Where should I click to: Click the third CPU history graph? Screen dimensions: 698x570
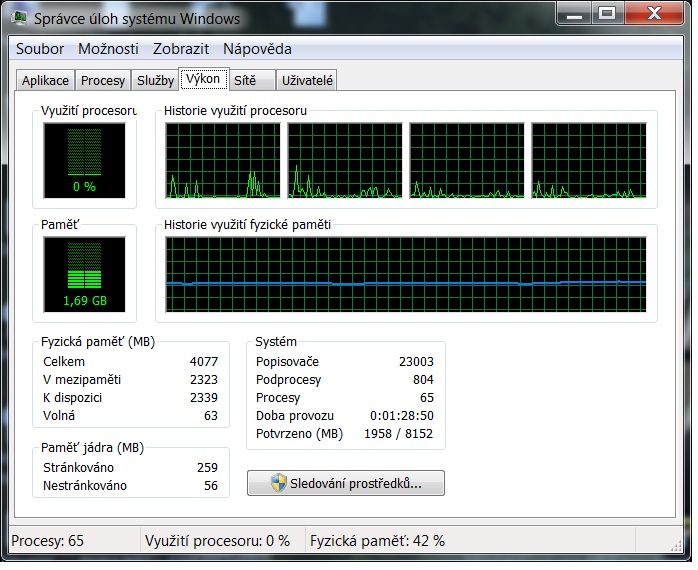[467, 161]
